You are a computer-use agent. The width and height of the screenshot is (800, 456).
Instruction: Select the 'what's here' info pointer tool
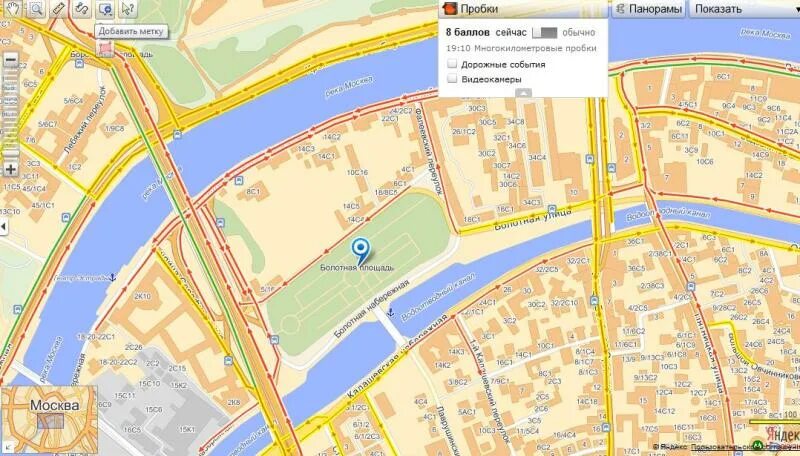128,8
